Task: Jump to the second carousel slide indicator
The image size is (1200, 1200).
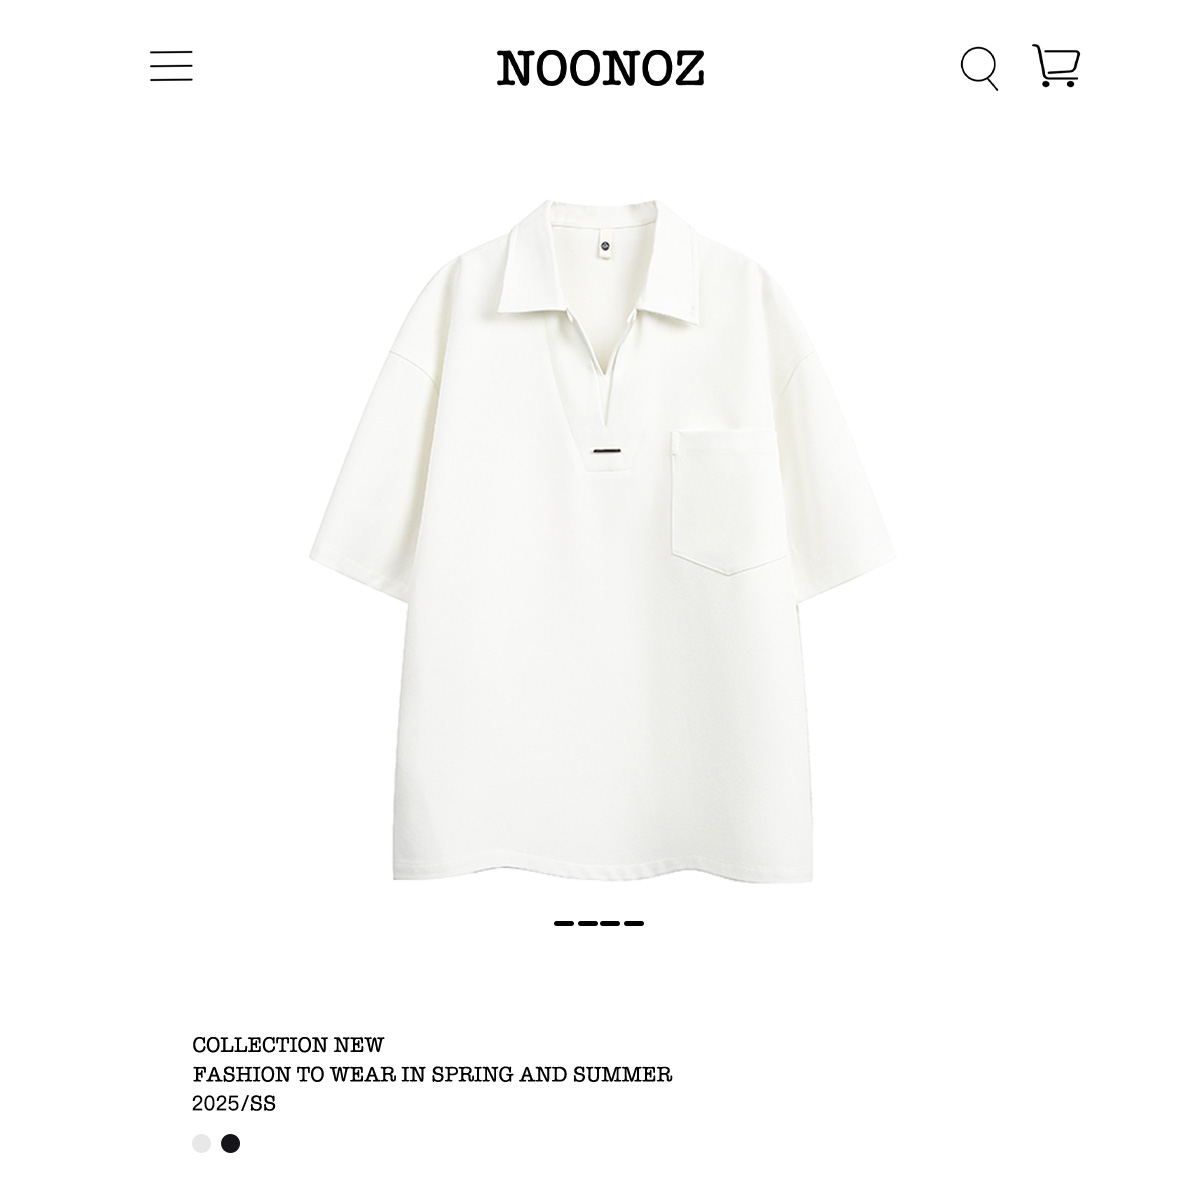Action: point(587,923)
